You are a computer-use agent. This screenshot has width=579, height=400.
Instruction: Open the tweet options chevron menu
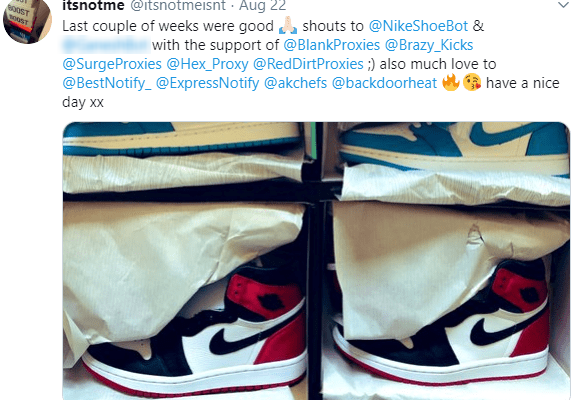click(563, 5)
